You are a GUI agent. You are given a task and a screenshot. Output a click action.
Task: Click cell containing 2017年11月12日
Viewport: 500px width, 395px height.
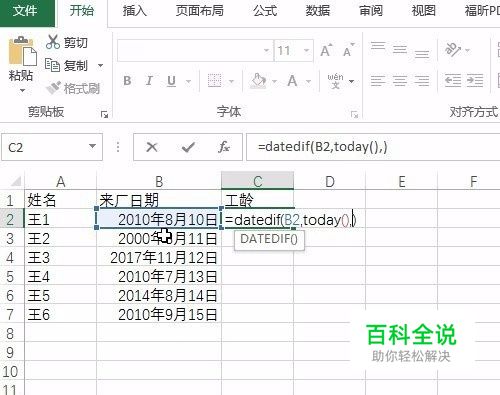tap(159, 258)
